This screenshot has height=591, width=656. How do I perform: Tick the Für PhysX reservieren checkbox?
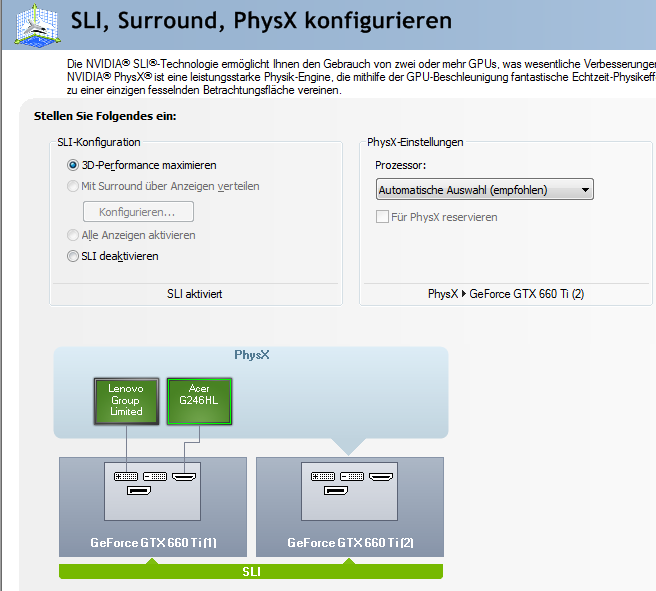[382, 217]
